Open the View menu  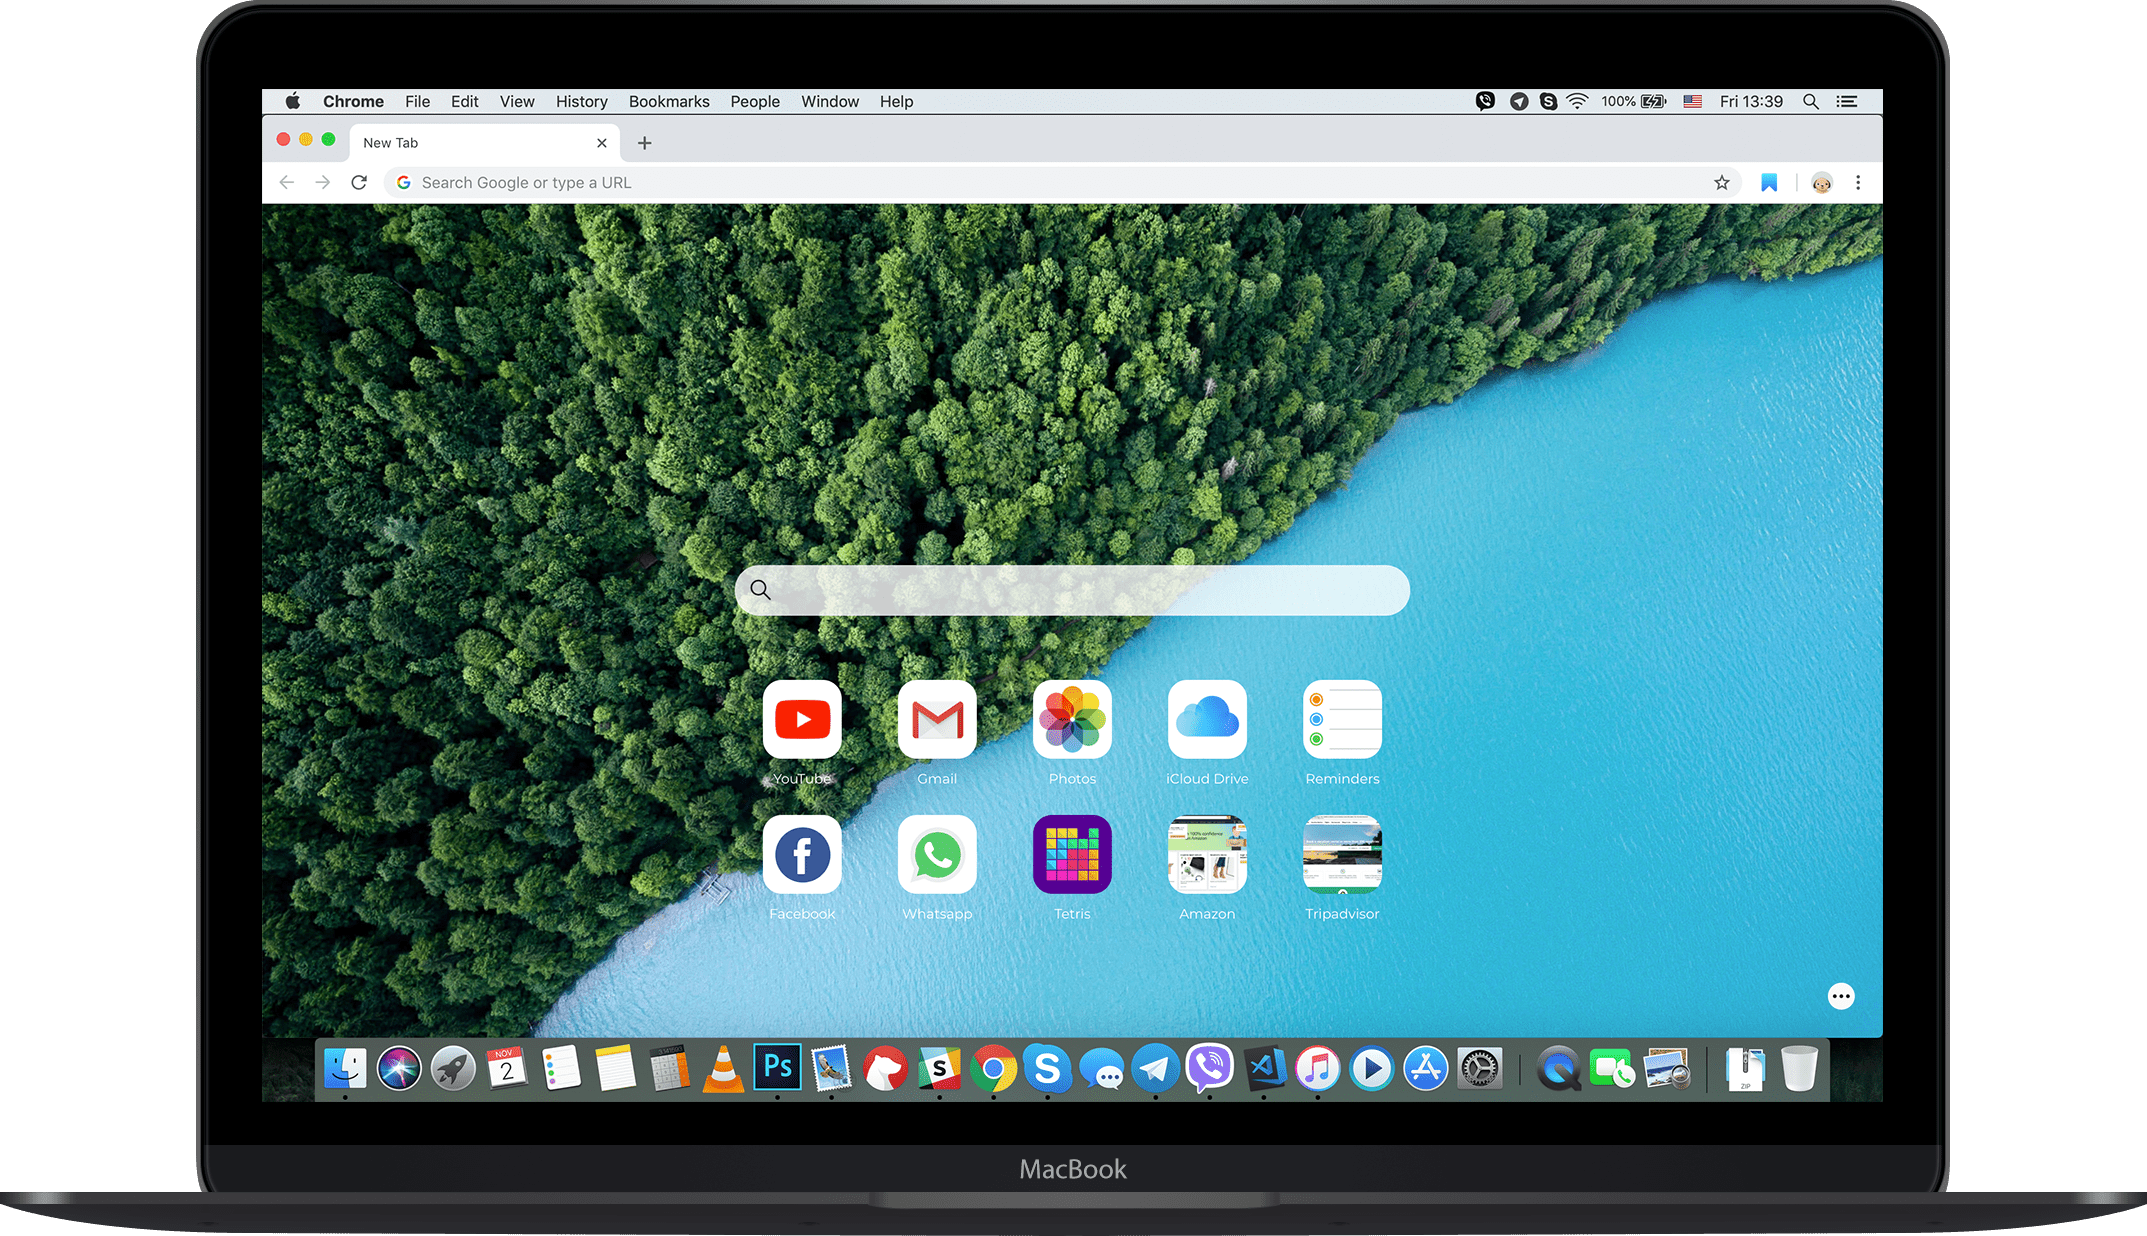[517, 101]
